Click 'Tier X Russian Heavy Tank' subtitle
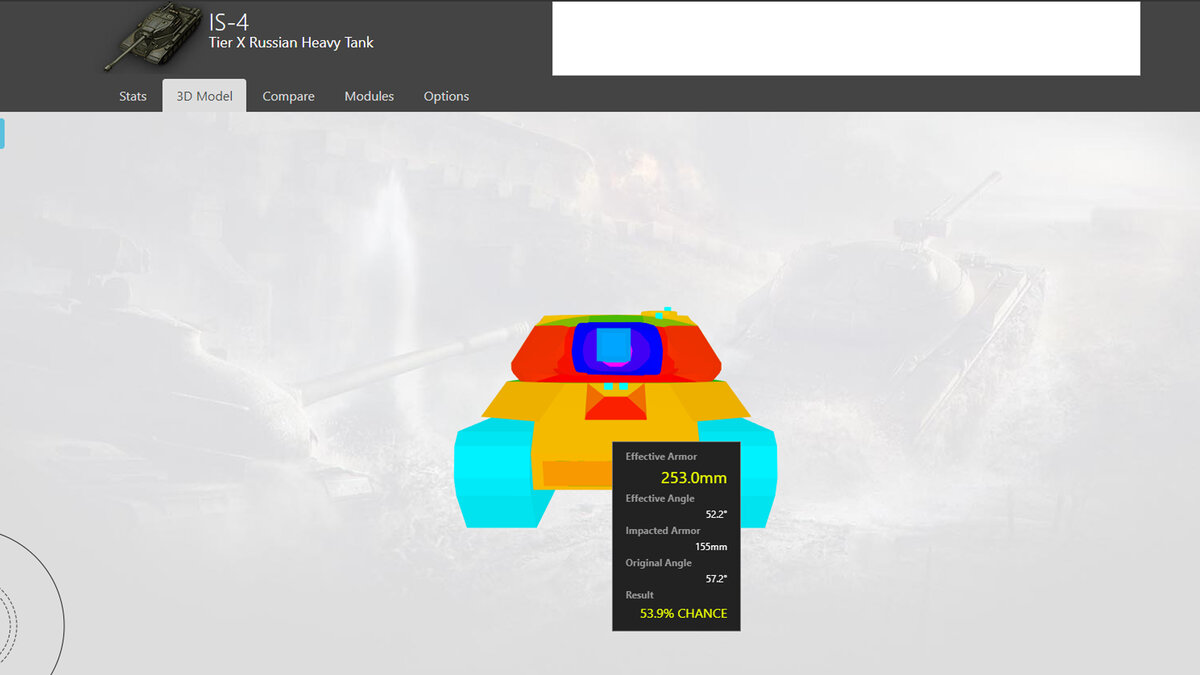The image size is (1200, 675). (x=291, y=43)
